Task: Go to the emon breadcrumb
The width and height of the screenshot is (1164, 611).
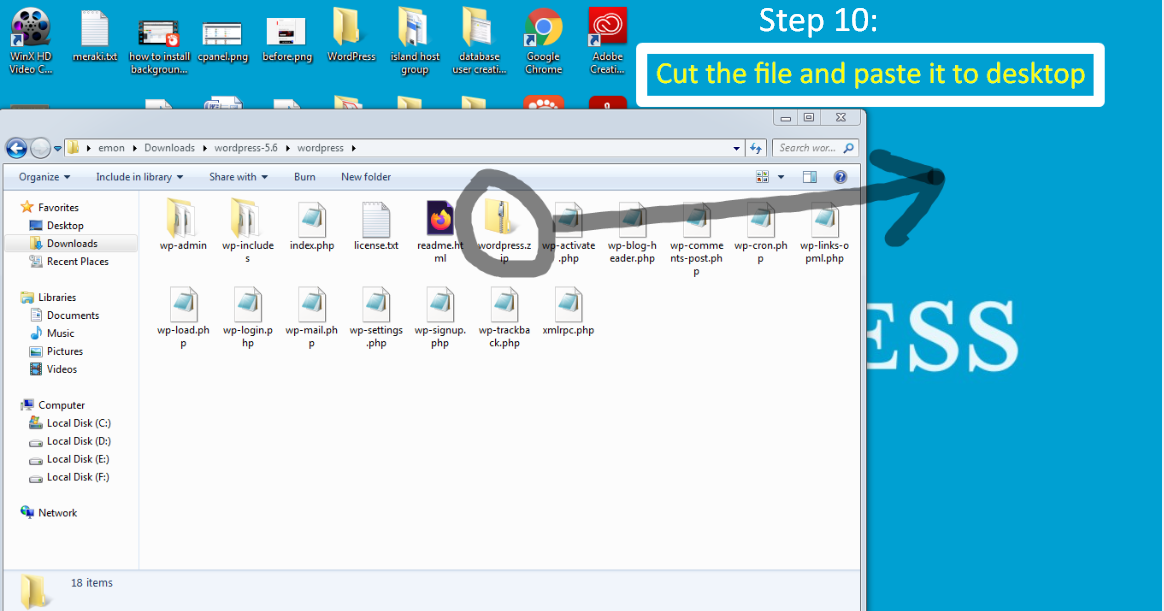Action: pos(111,148)
